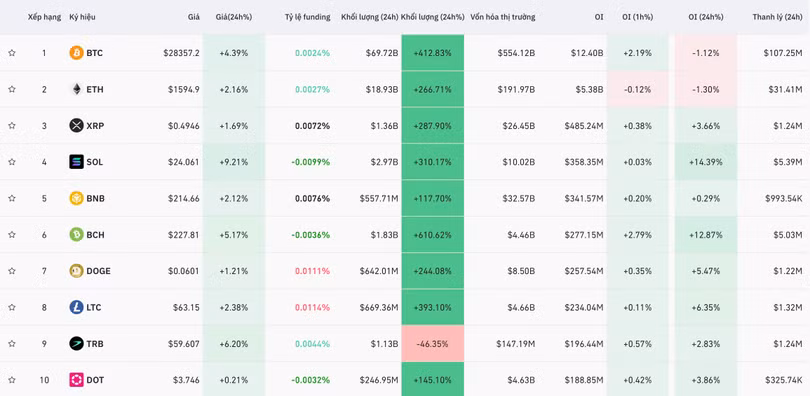Screen dimensions: 810x396
Task: Sort by Vốn hóa thị trường header
Action: click(503, 17)
